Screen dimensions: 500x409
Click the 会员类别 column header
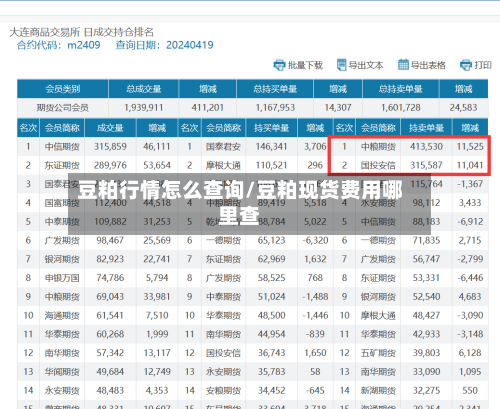[x=63, y=89]
